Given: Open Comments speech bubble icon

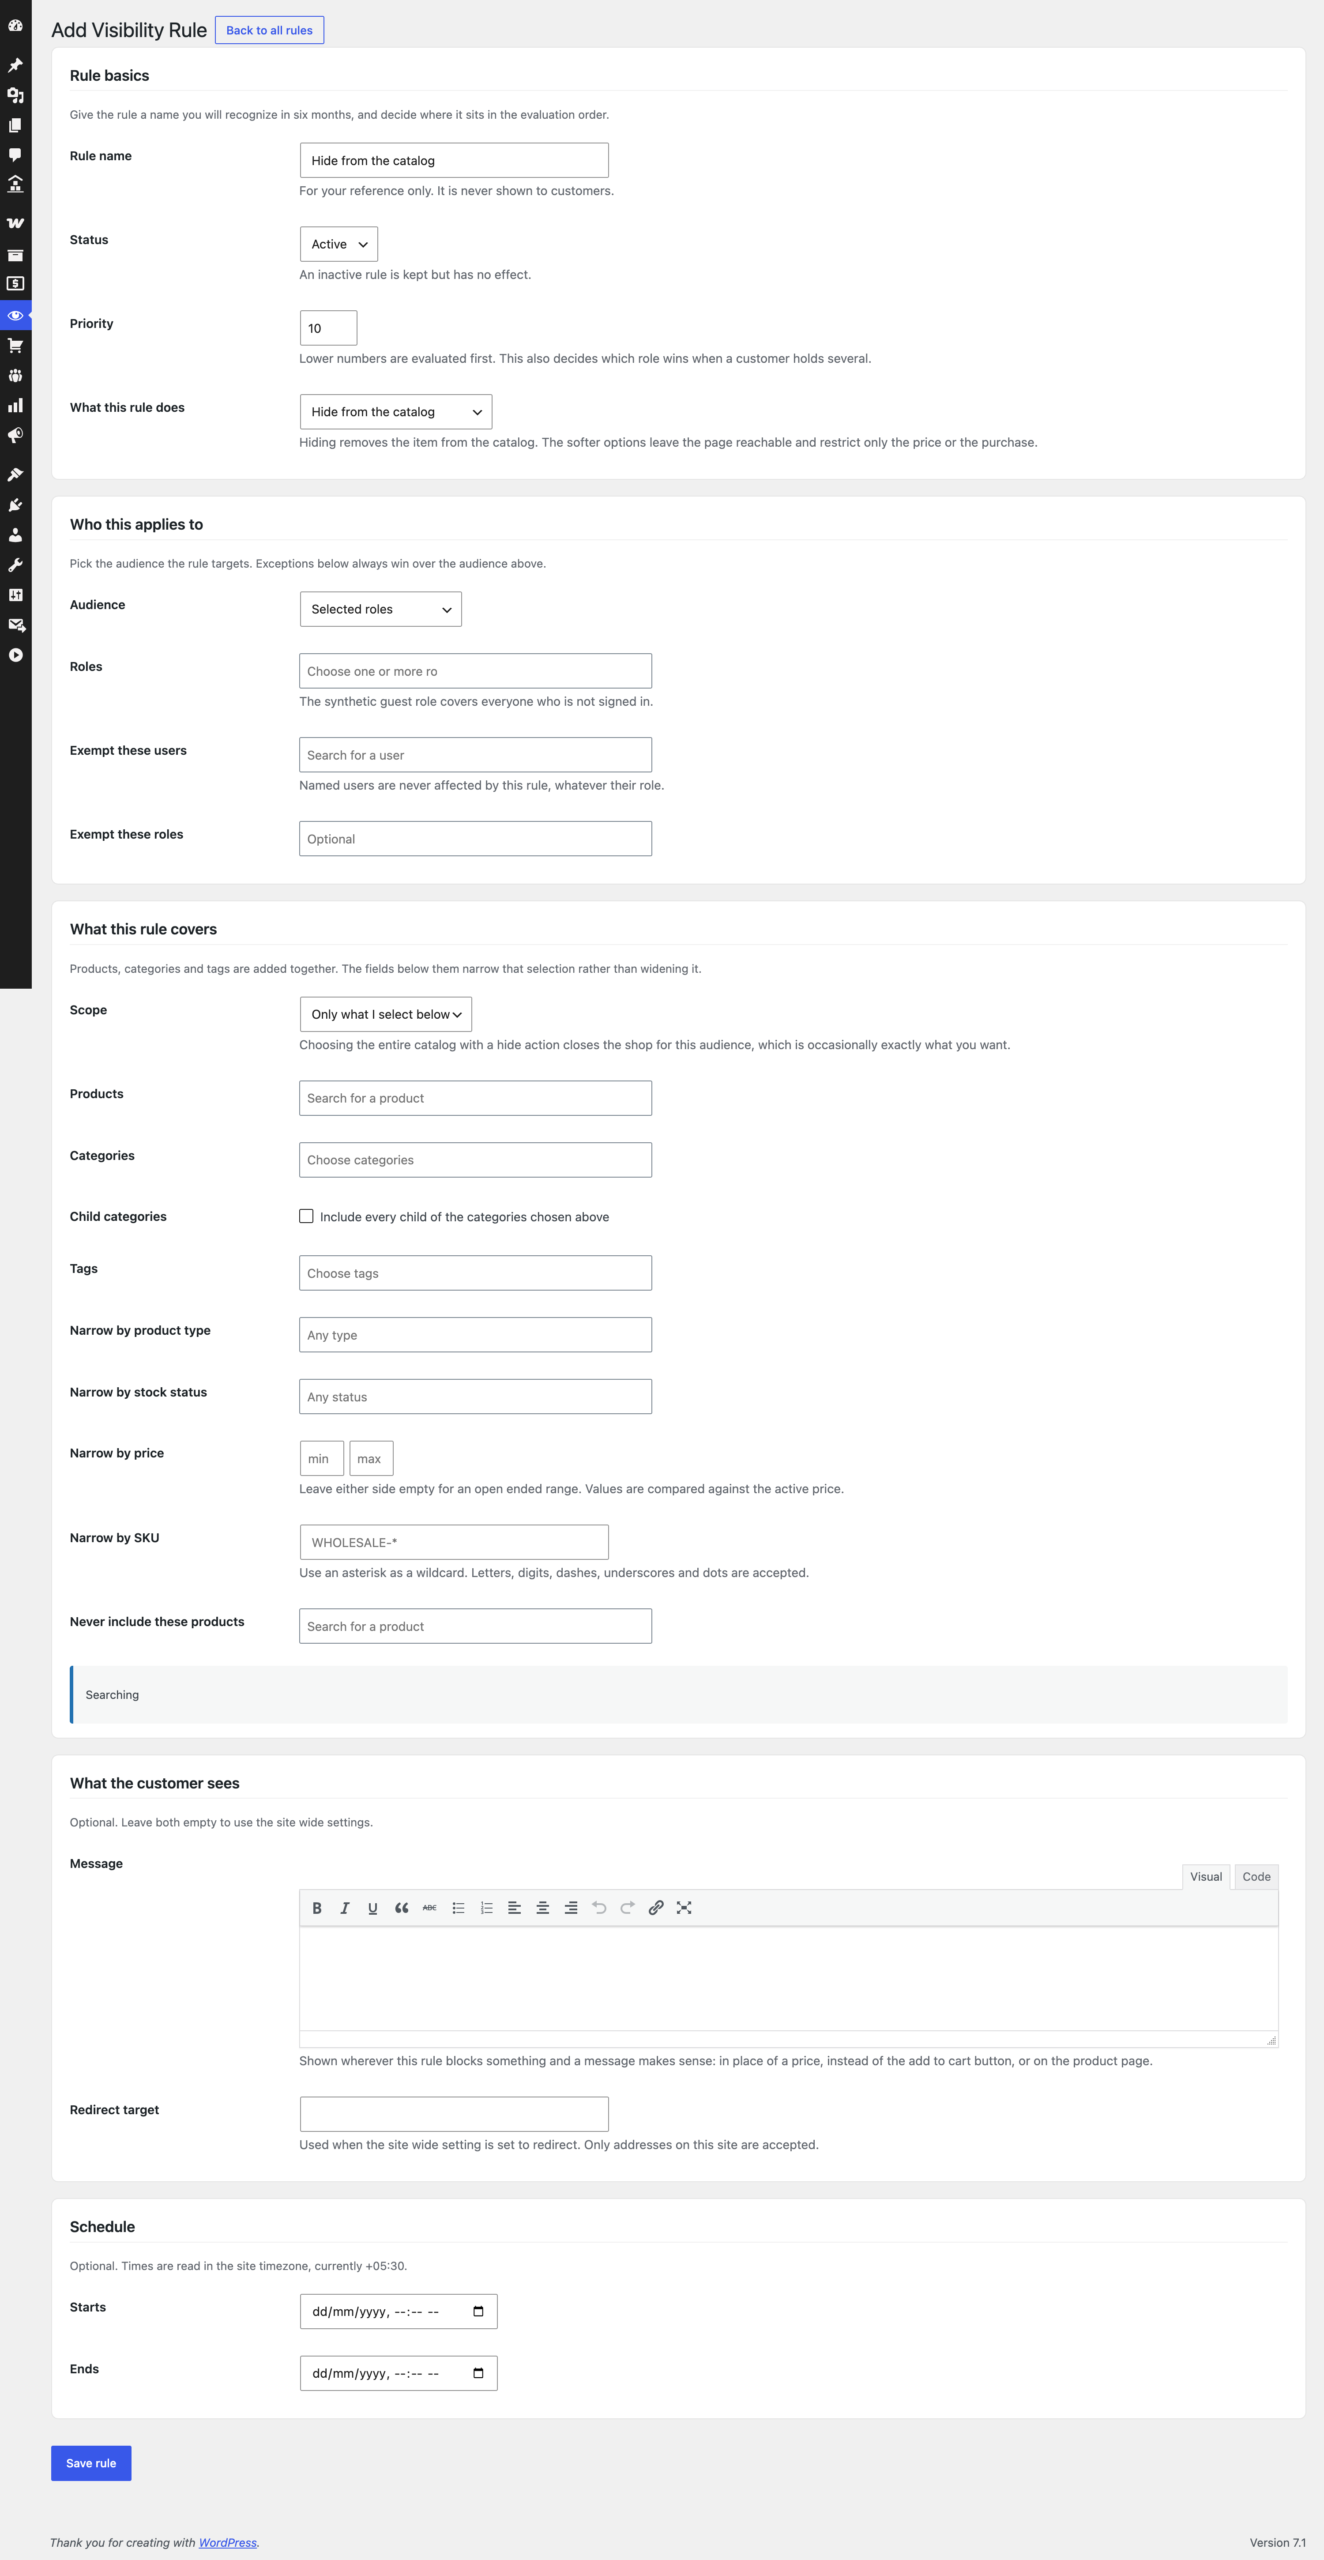Looking at the screenshot, I should tap(15, 155).
